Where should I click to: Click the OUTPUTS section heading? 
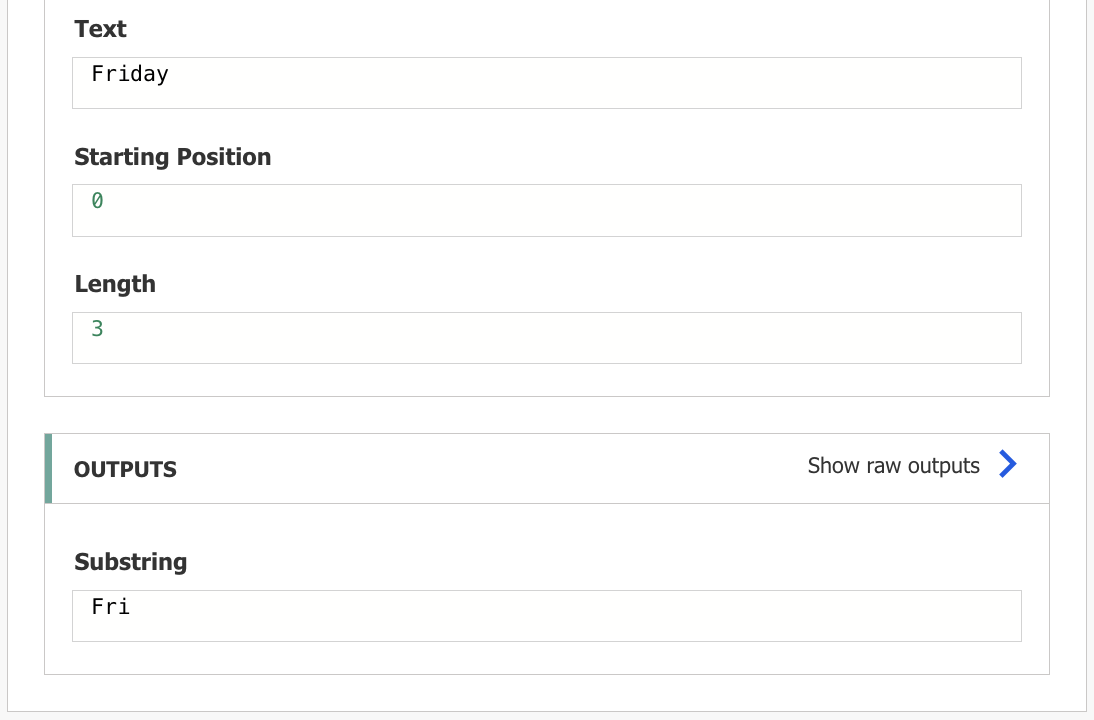tap(125, 469)
